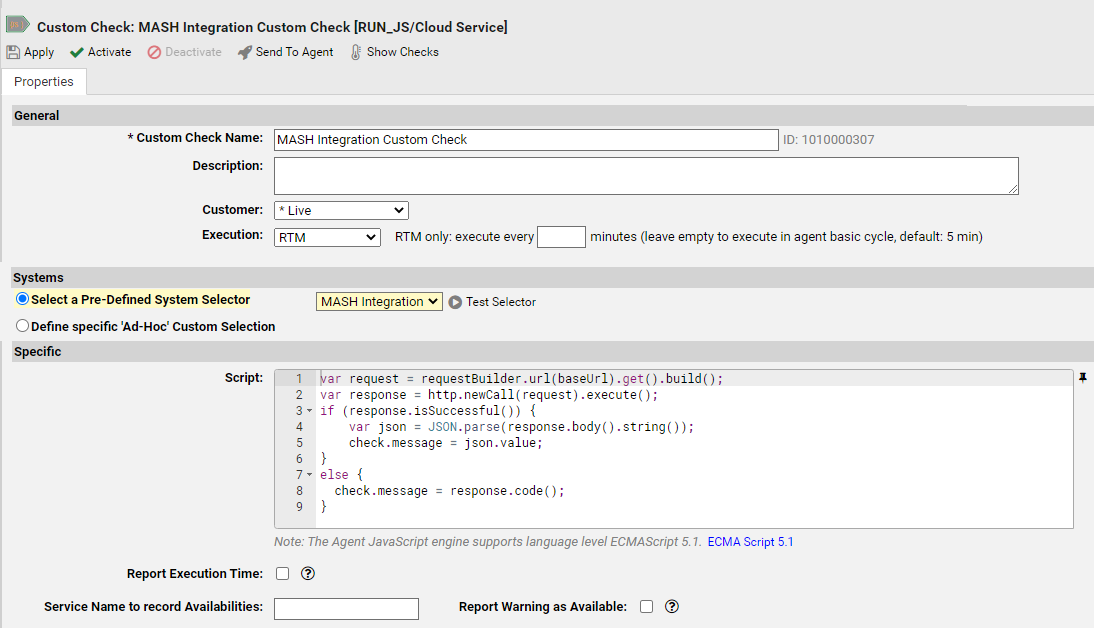Click the Service Name to record Availabilities field
The width and height of the screenshot is (1094, 628).
pyautogui.click(x=346, y=608)
